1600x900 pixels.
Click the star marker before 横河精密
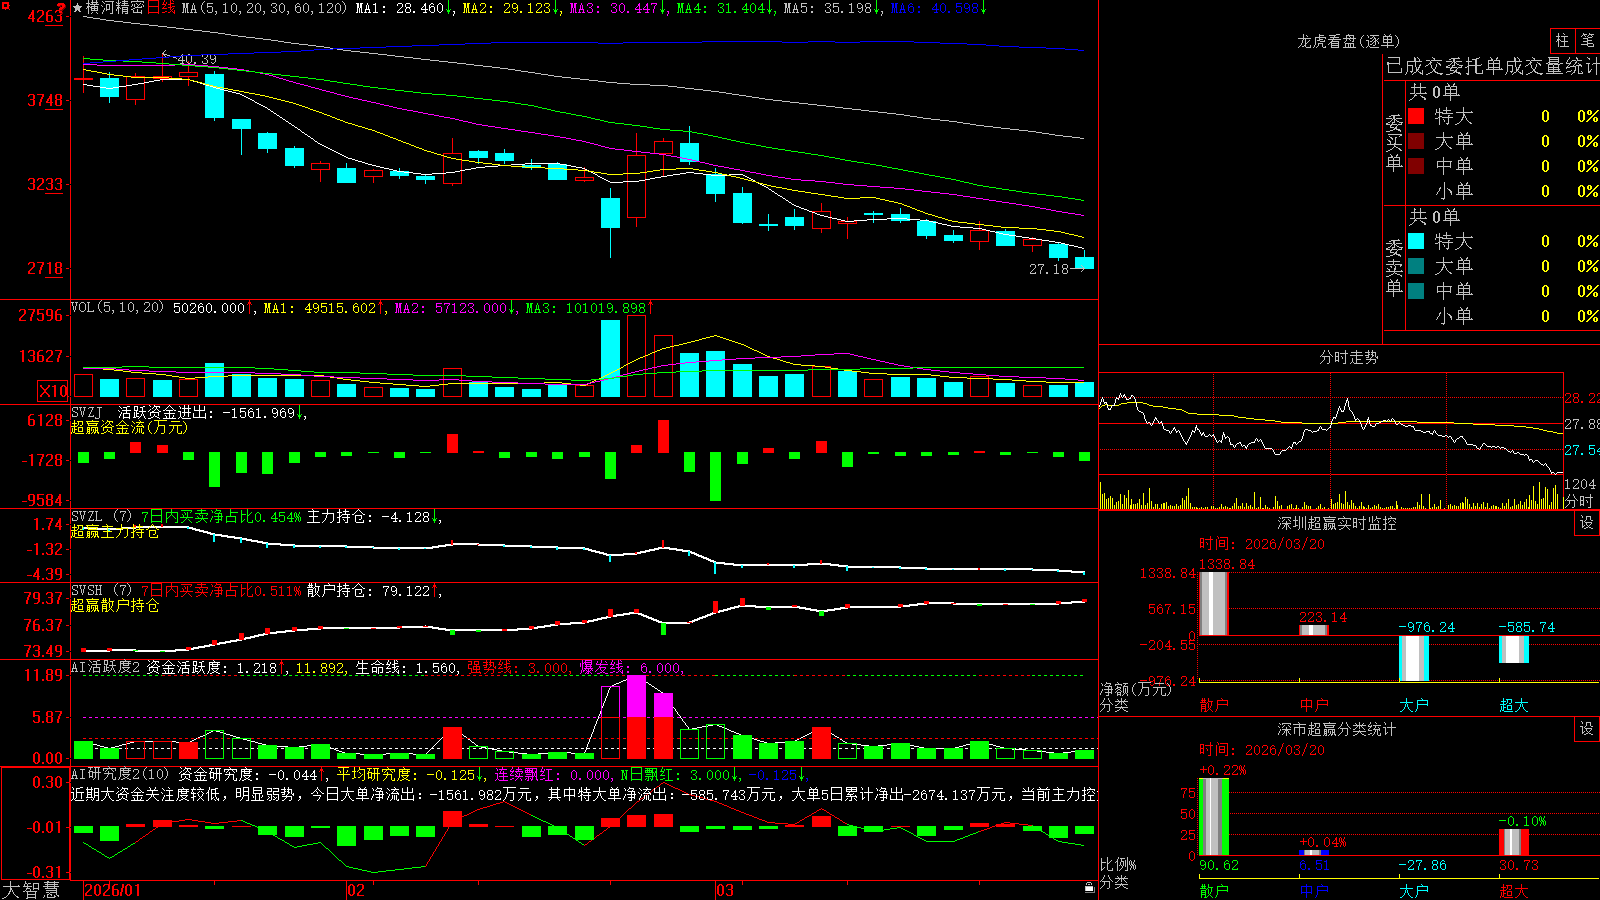[77, 8]
